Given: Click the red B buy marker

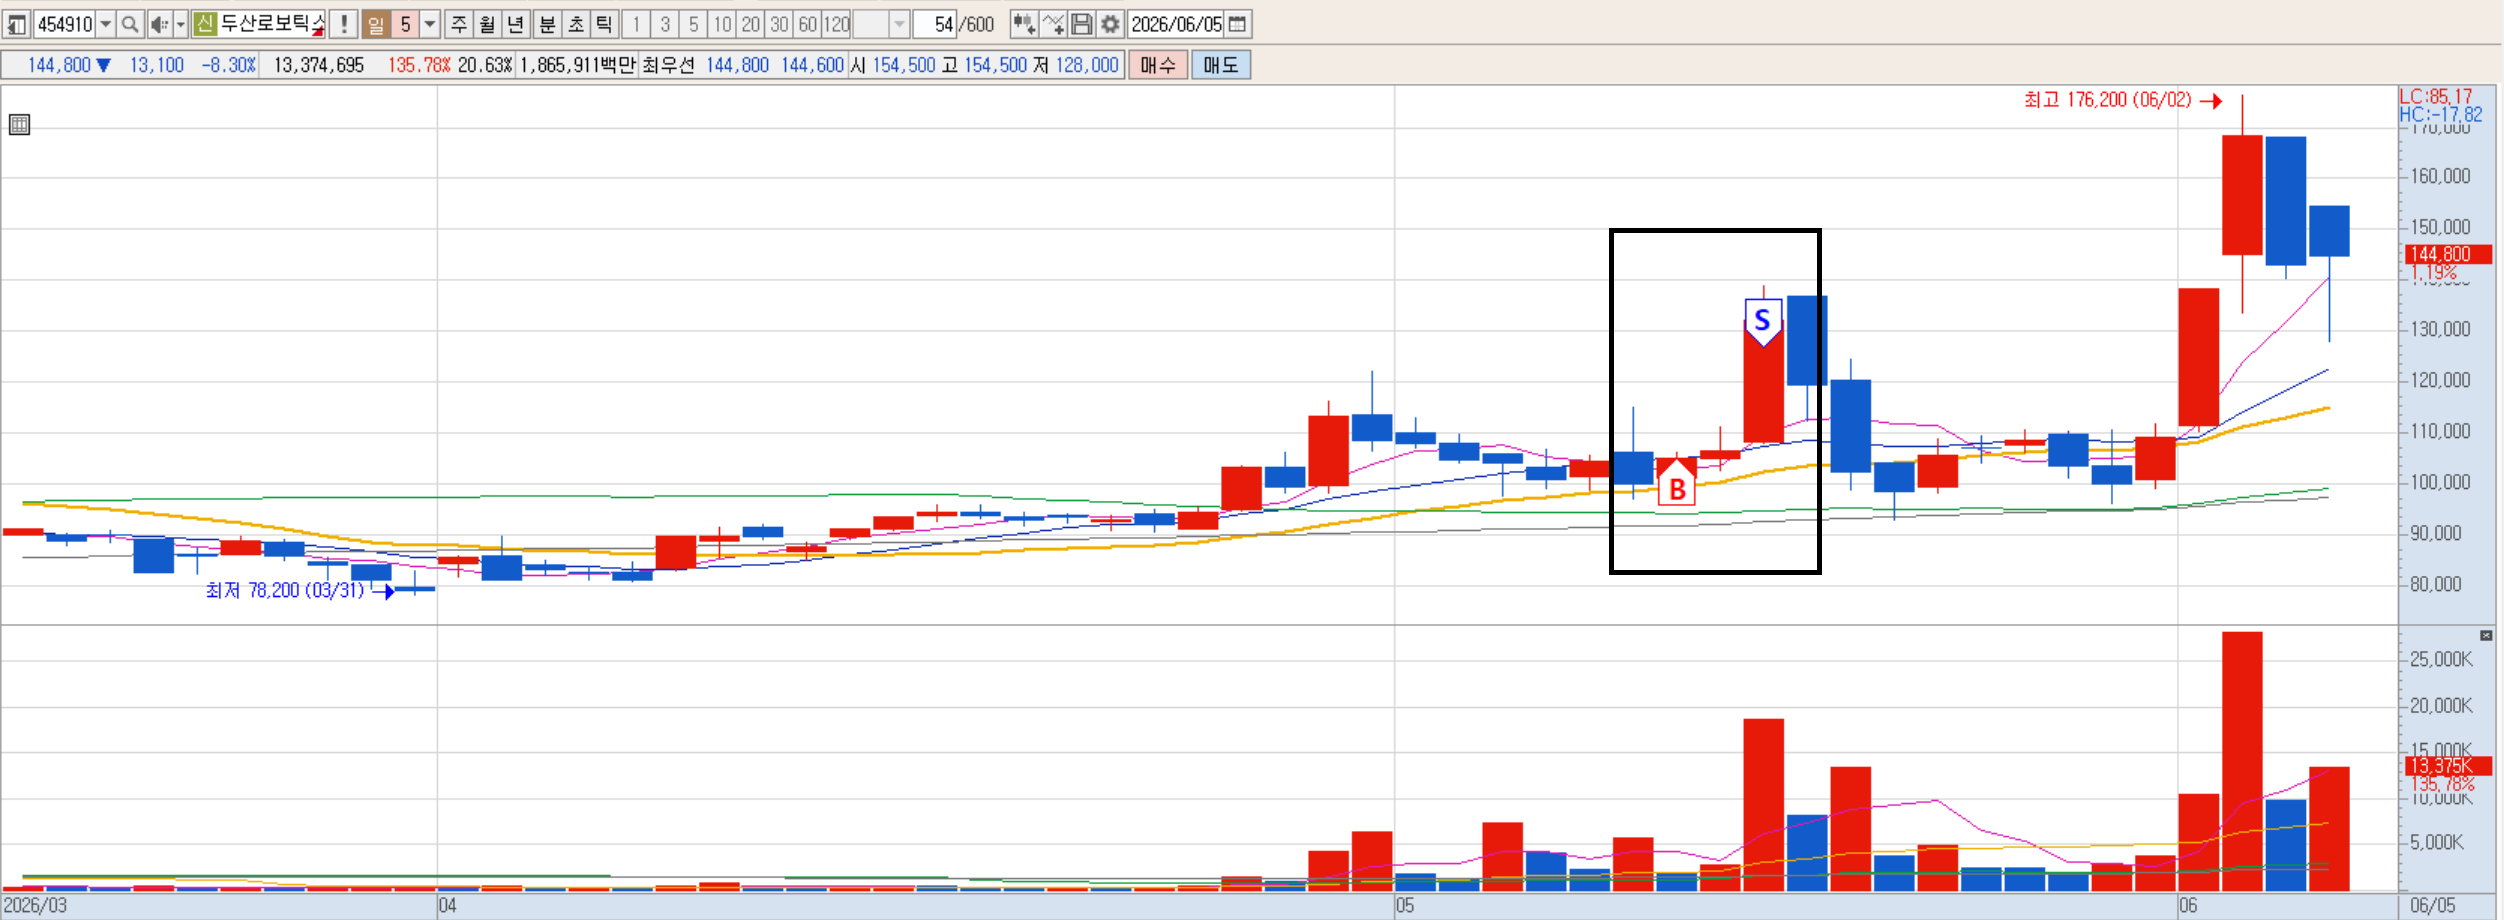Looking at the screenshot, I should click(1677, 485).
